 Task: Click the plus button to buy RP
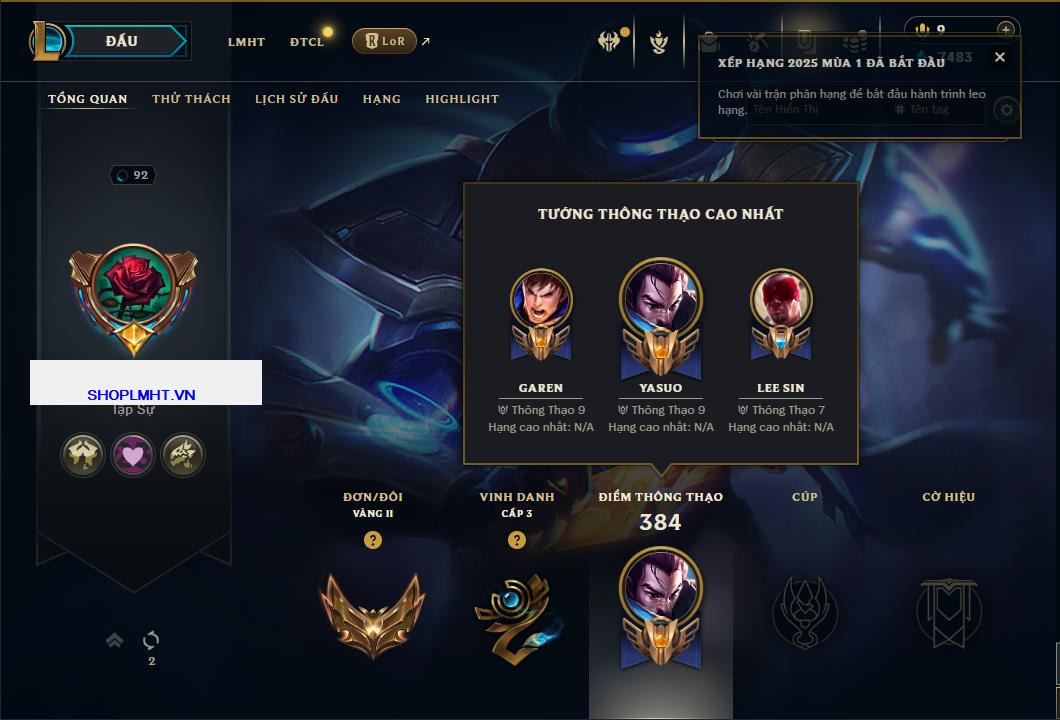1006,30
